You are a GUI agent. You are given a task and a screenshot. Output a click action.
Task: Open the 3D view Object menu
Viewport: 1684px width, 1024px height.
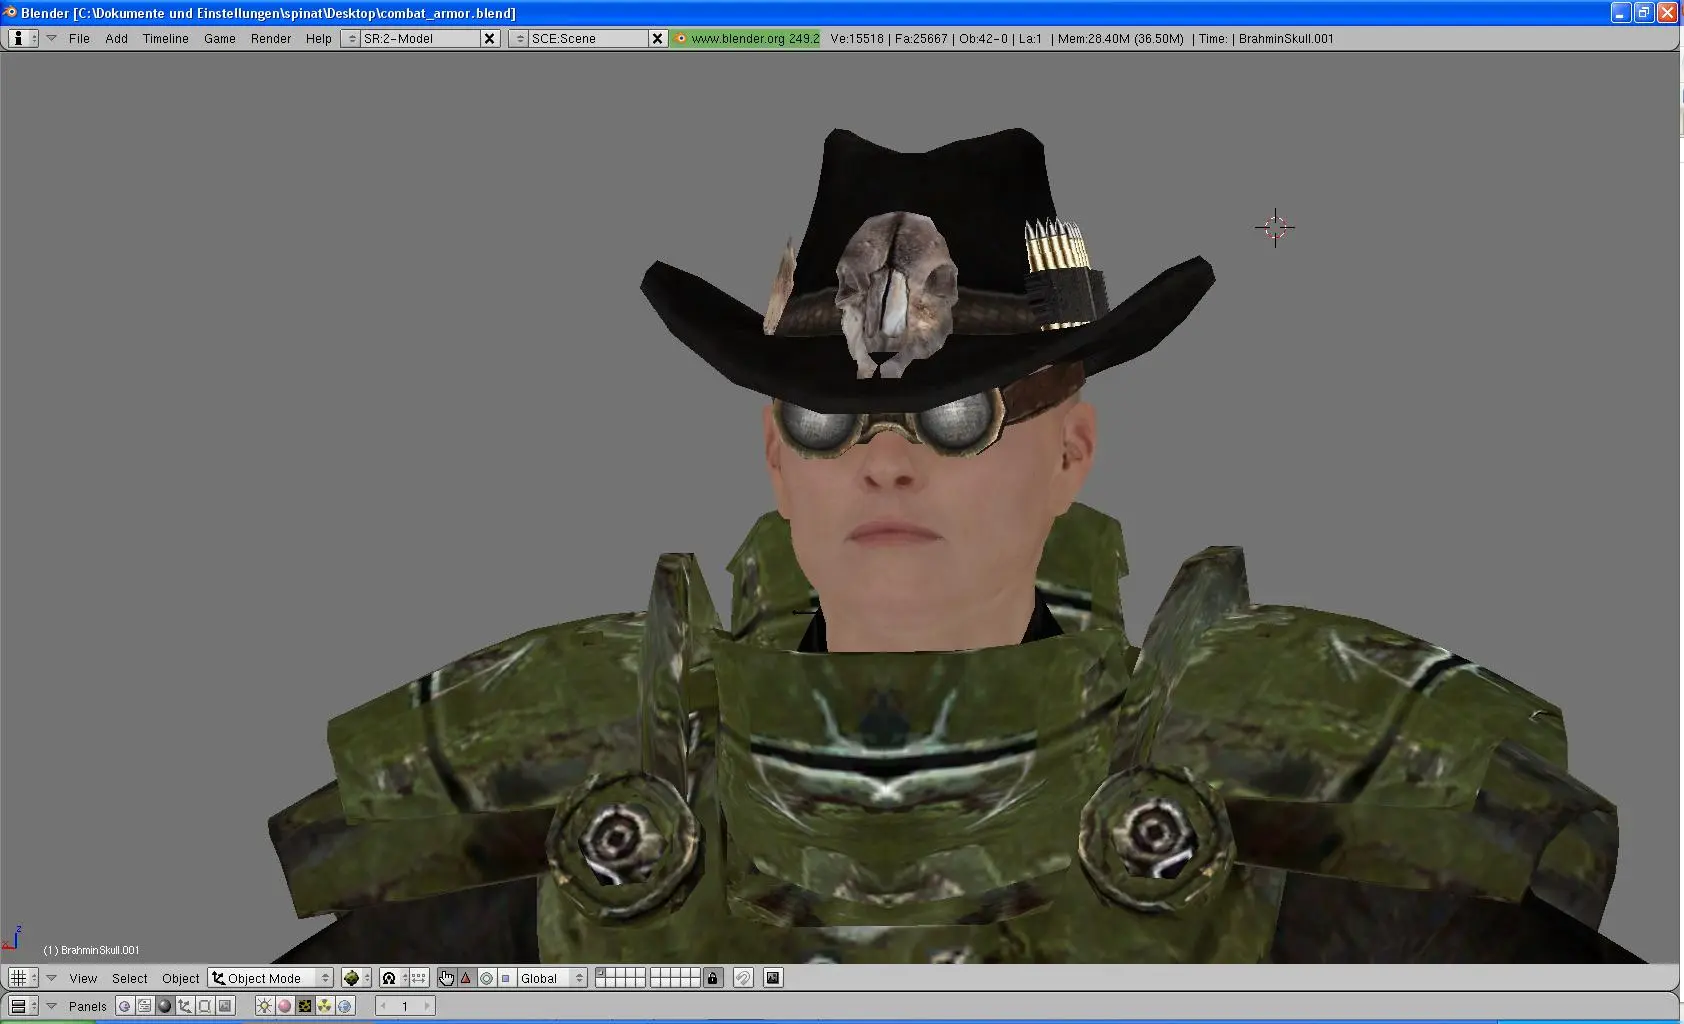point(180,978)
